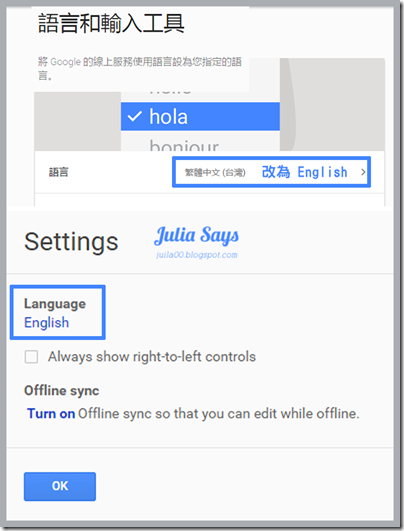Enable Always show right-to-left controls checkbox
Screen dimensions: 404x531
pos(31,357)
